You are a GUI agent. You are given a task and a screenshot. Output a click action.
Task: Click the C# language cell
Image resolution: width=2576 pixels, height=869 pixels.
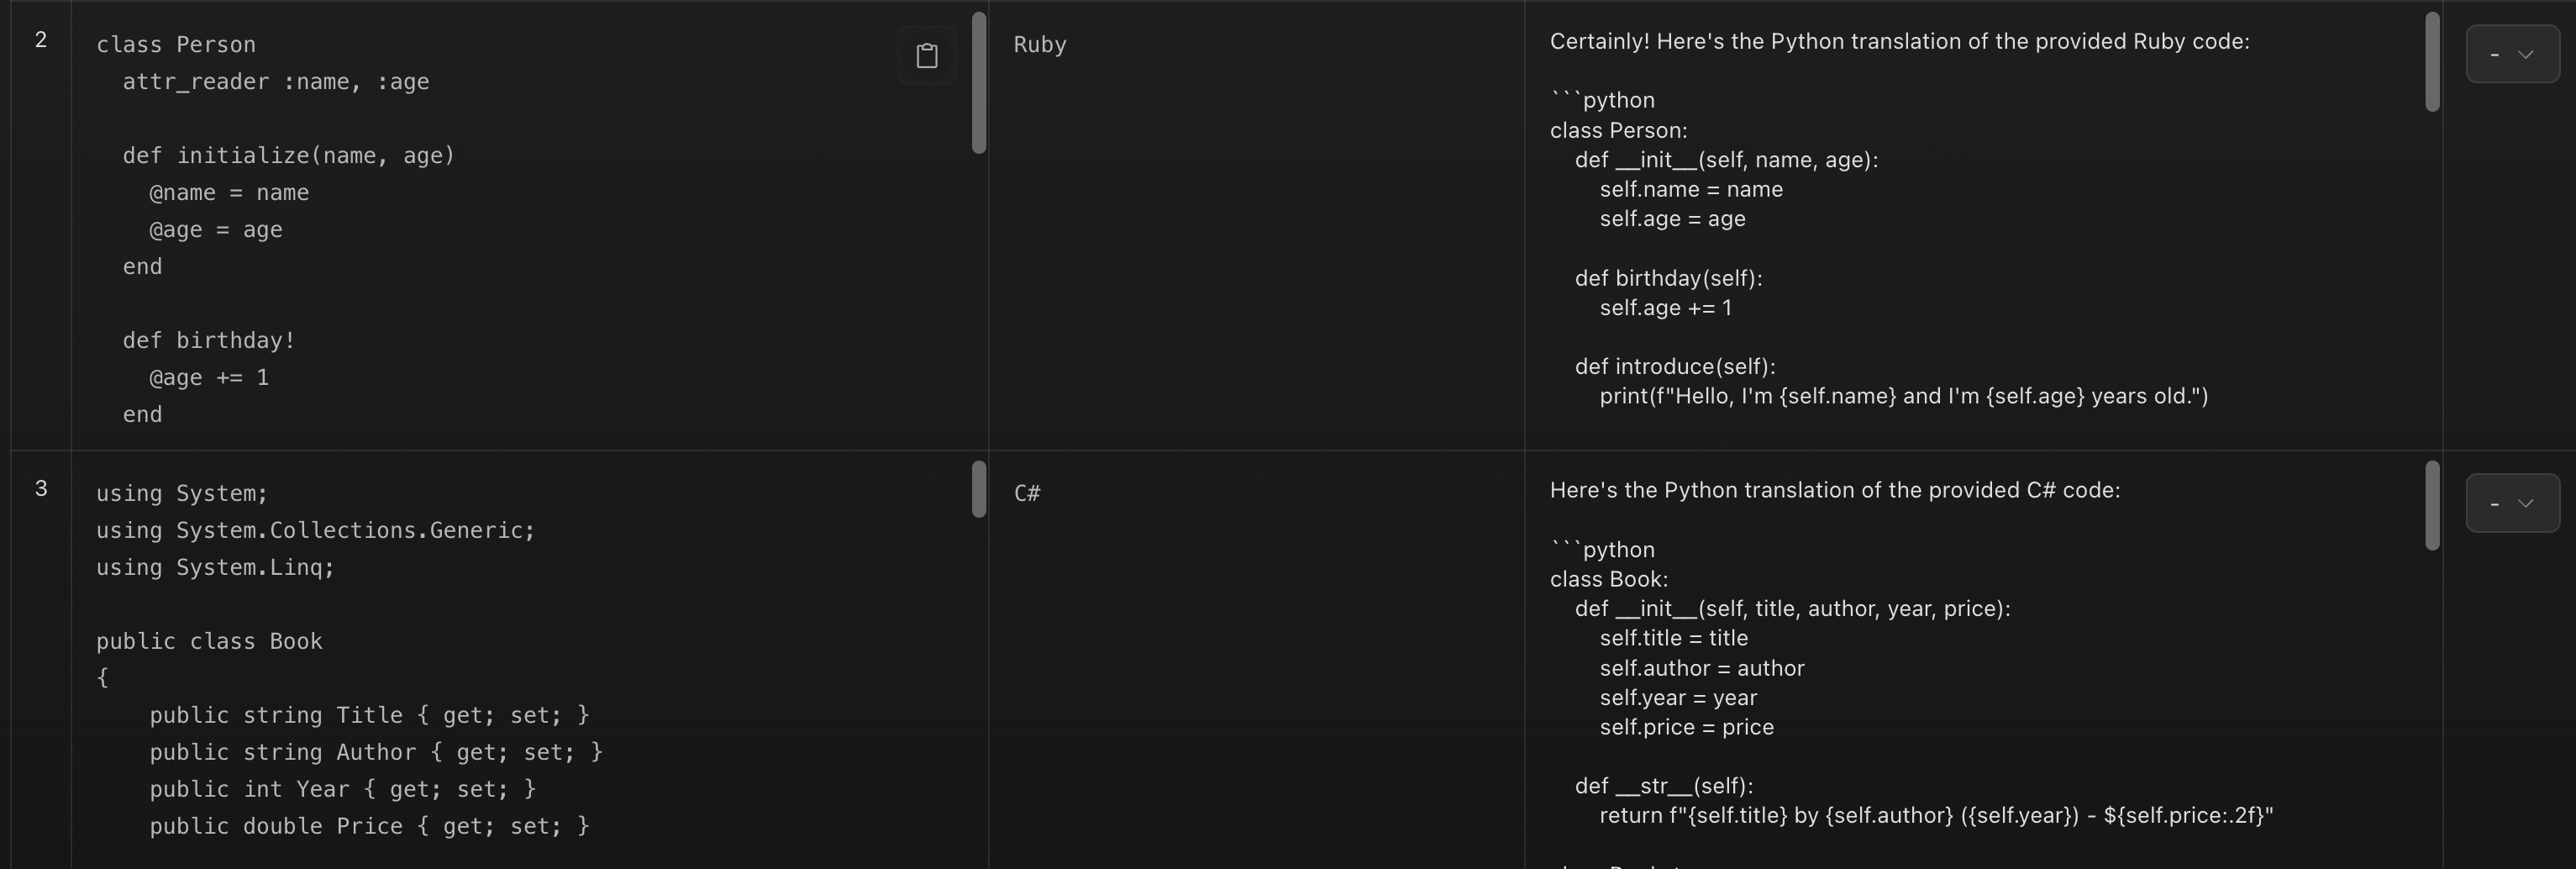[x=1027, y=493]
